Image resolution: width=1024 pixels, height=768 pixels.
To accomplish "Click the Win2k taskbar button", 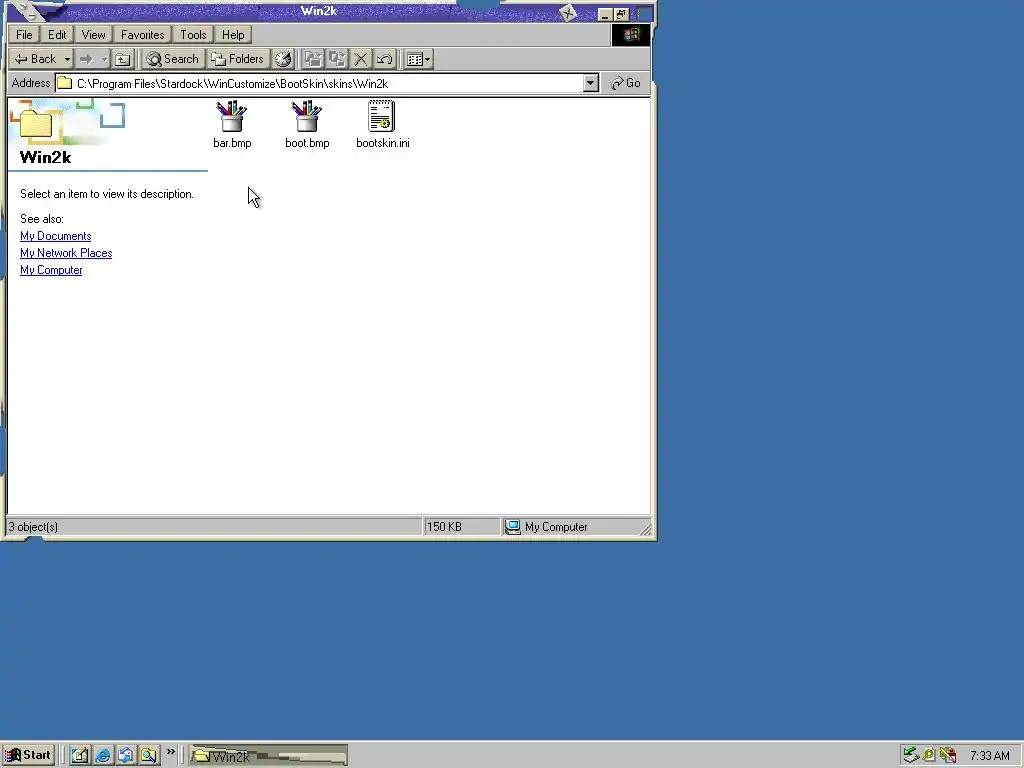I will click(x=268, y=756).
